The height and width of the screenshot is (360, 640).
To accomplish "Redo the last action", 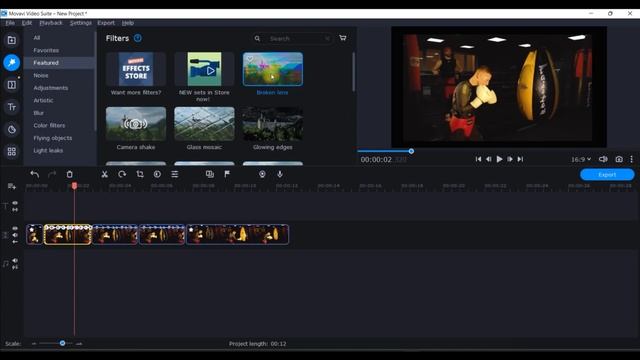I will pyautogui.click(x=52, y=174).
